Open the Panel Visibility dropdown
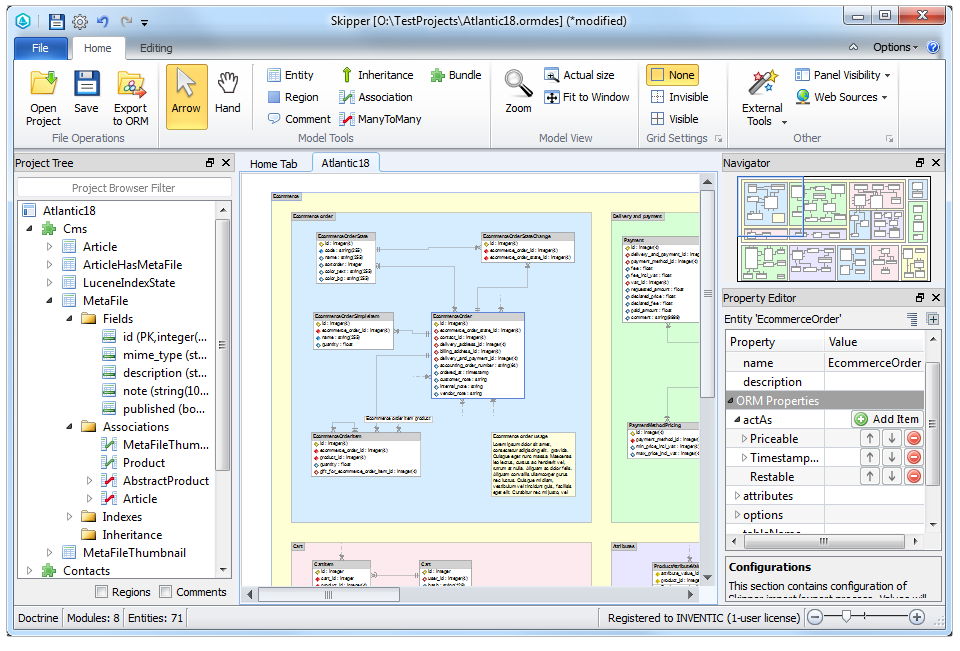Image resolution: width=960 pixels, height=651 pixels. pos(842,75)
